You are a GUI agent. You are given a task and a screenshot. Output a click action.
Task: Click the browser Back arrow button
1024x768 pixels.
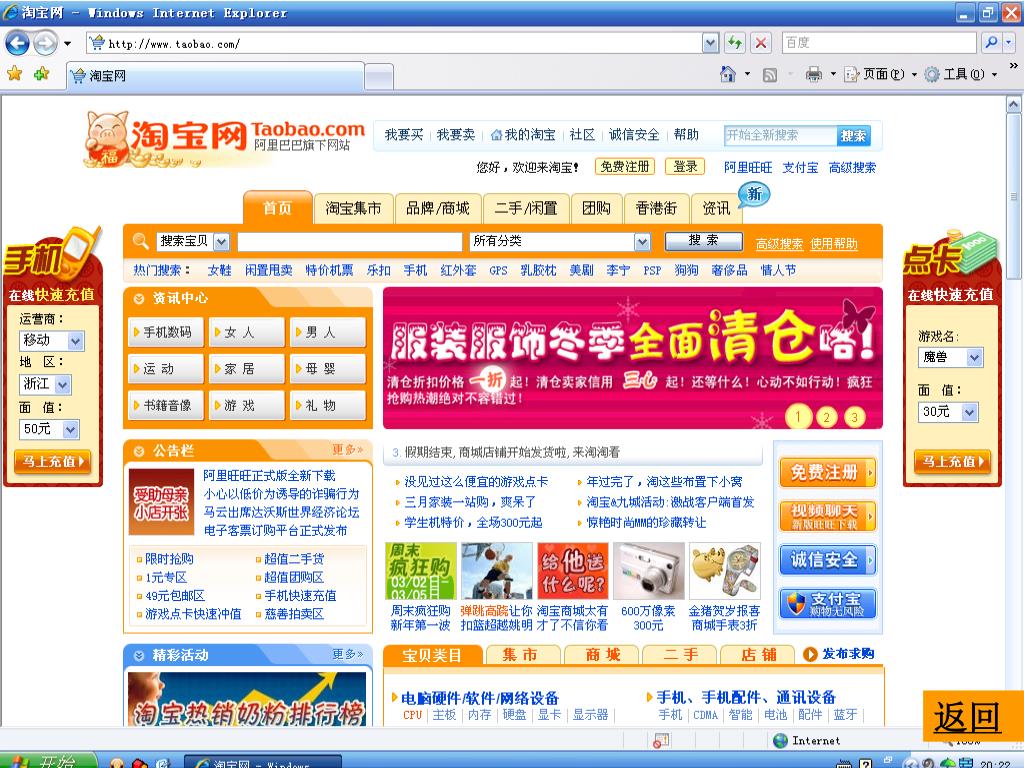click(17, 44)
